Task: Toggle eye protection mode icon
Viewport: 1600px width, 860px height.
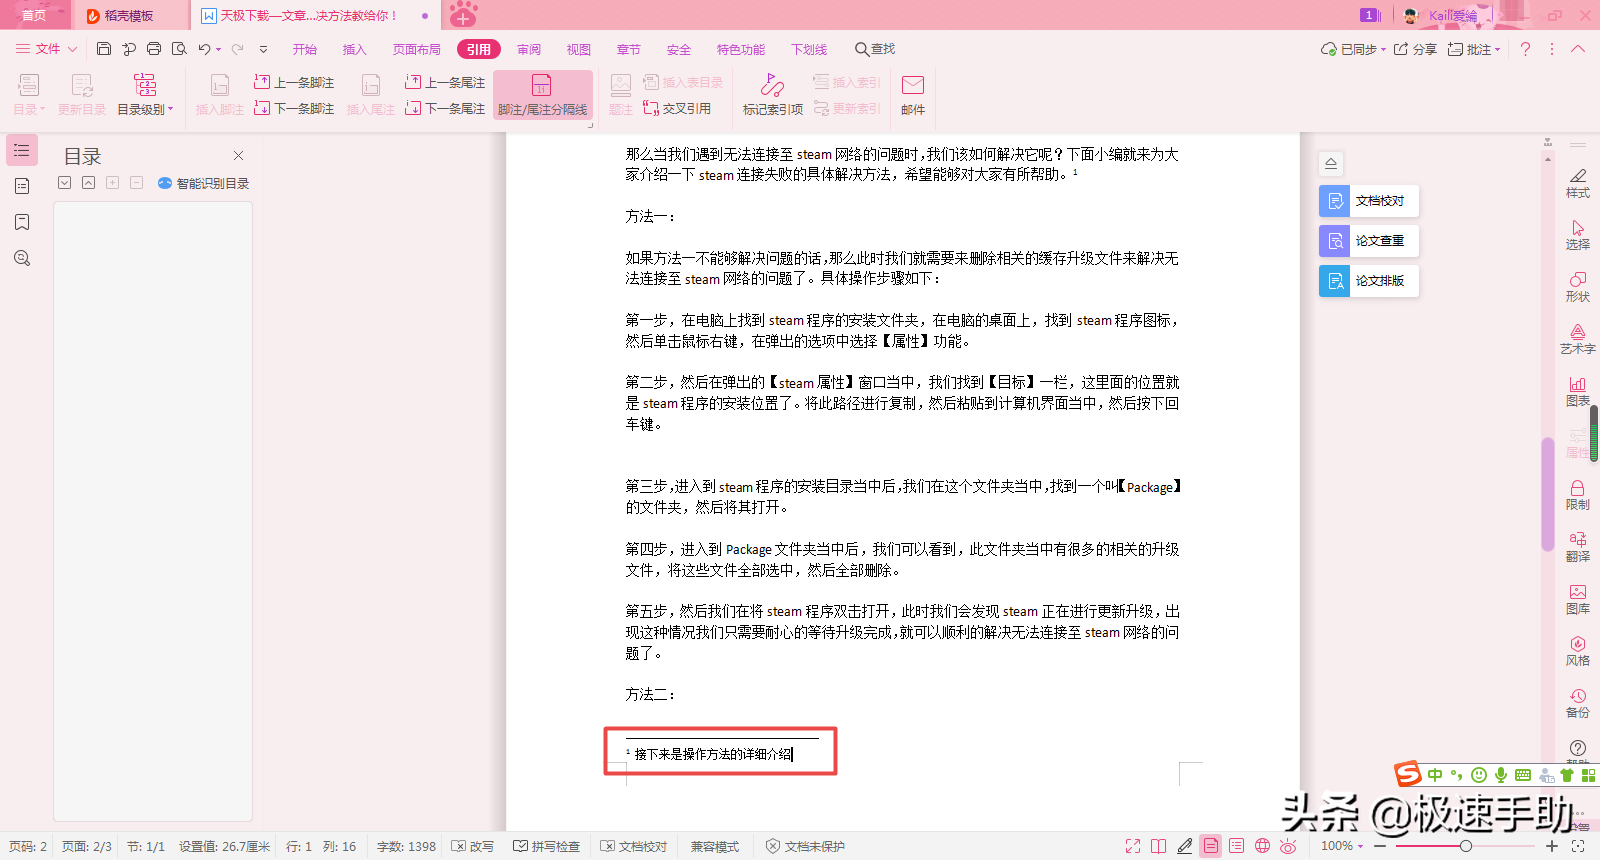Action: [1288, 846]
